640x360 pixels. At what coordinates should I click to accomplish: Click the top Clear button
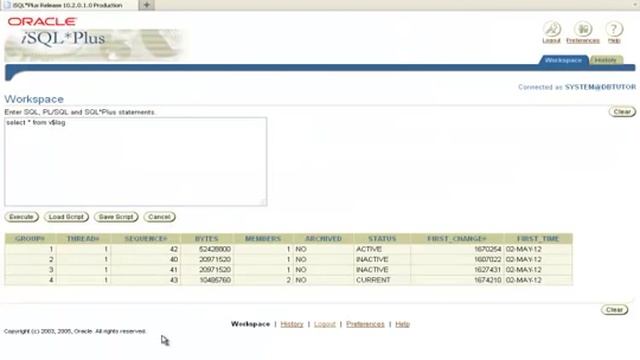[x=622, y=111]
